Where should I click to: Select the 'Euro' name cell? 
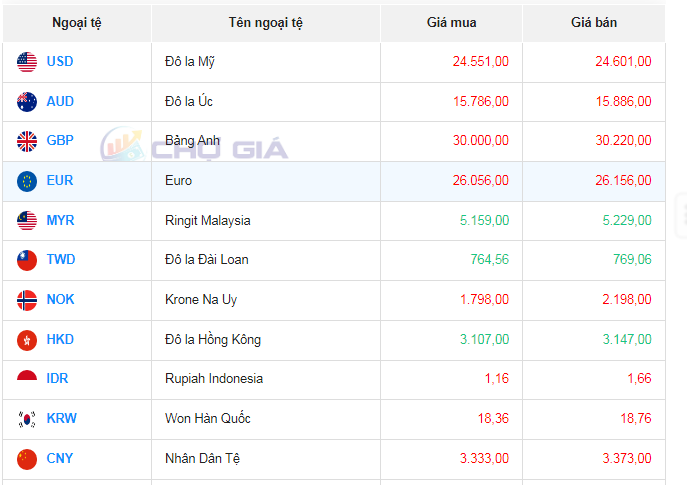click(x=266, y=181)
